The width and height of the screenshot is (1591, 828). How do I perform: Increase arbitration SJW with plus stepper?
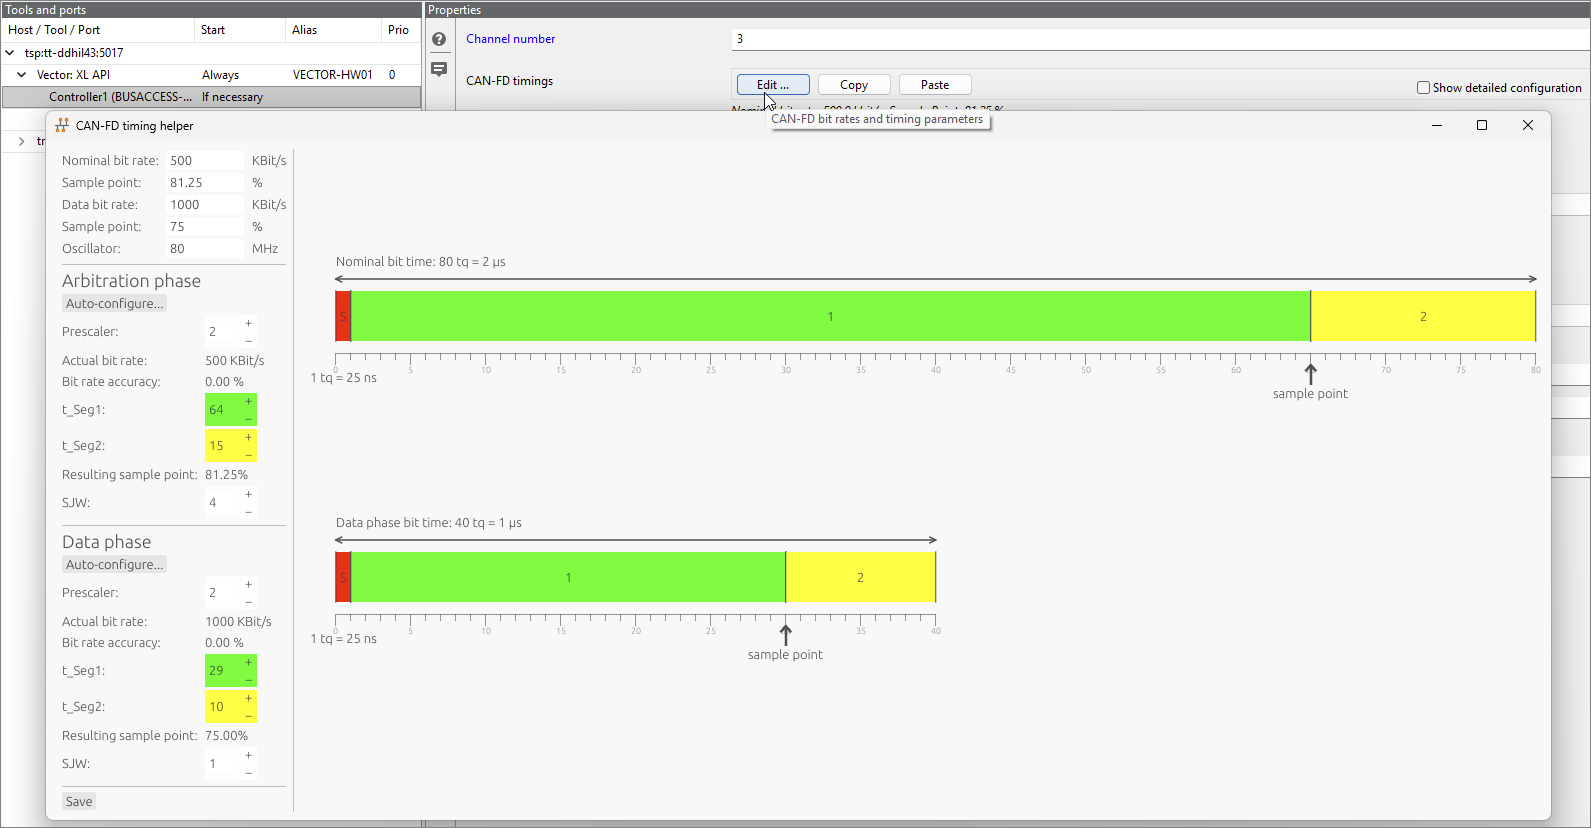tap(249, 495)
